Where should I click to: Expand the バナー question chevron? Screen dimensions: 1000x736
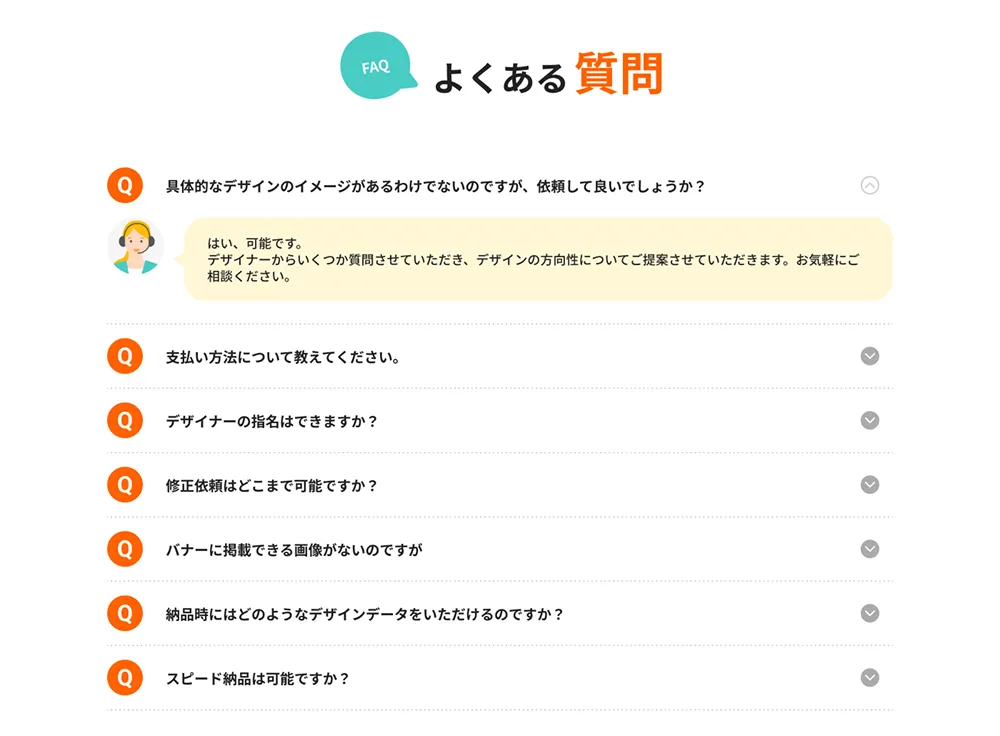click(x=869, y=549)
